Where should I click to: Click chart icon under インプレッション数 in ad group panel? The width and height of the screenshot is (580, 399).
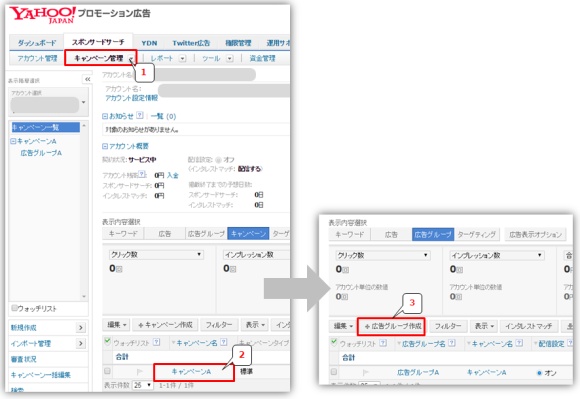pyautogui.click(x=459, y=270)
